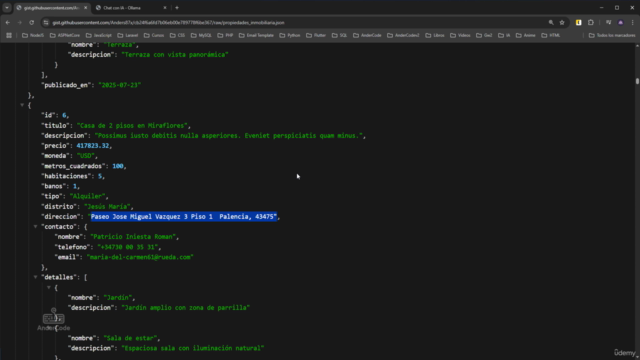Open the SQL bookmark folder
The width and height of the screenshot is (640, 360).
(x=340, y=36)
